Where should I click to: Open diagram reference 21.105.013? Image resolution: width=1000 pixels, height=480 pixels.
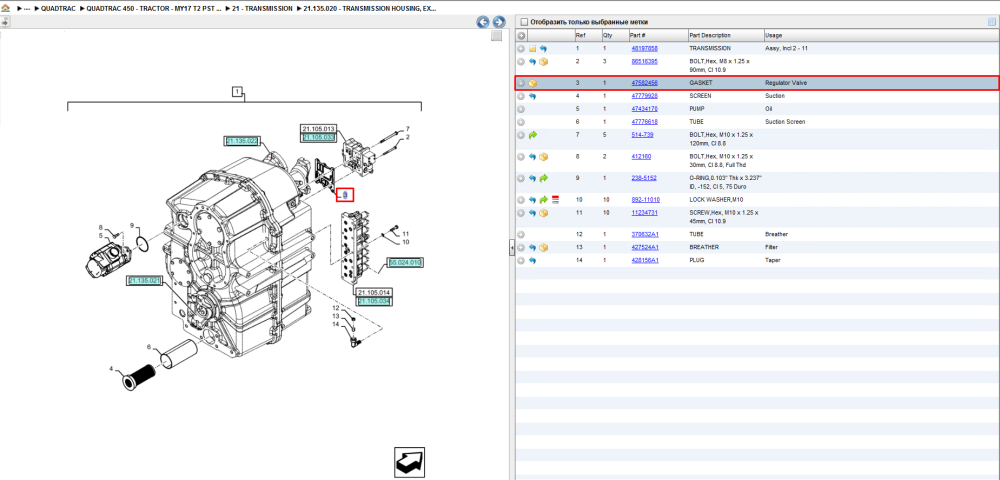pyautogui.click(x=318, y=129)
